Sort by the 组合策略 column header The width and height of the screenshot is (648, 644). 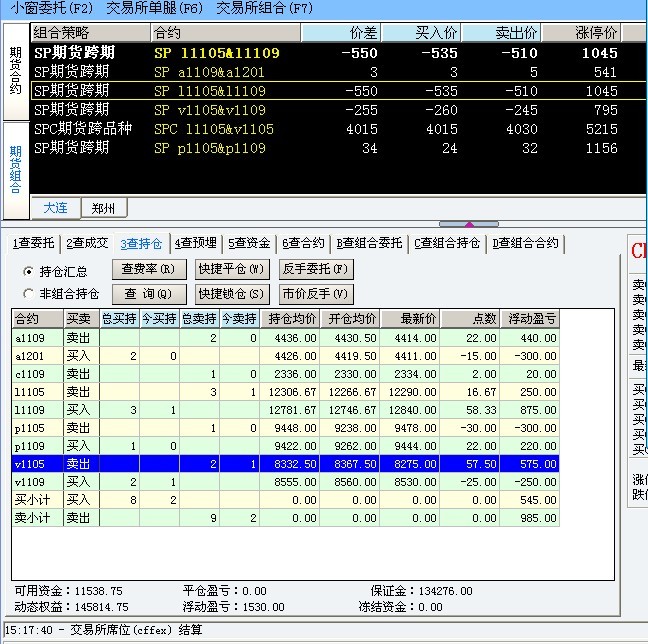click(91, 33)
